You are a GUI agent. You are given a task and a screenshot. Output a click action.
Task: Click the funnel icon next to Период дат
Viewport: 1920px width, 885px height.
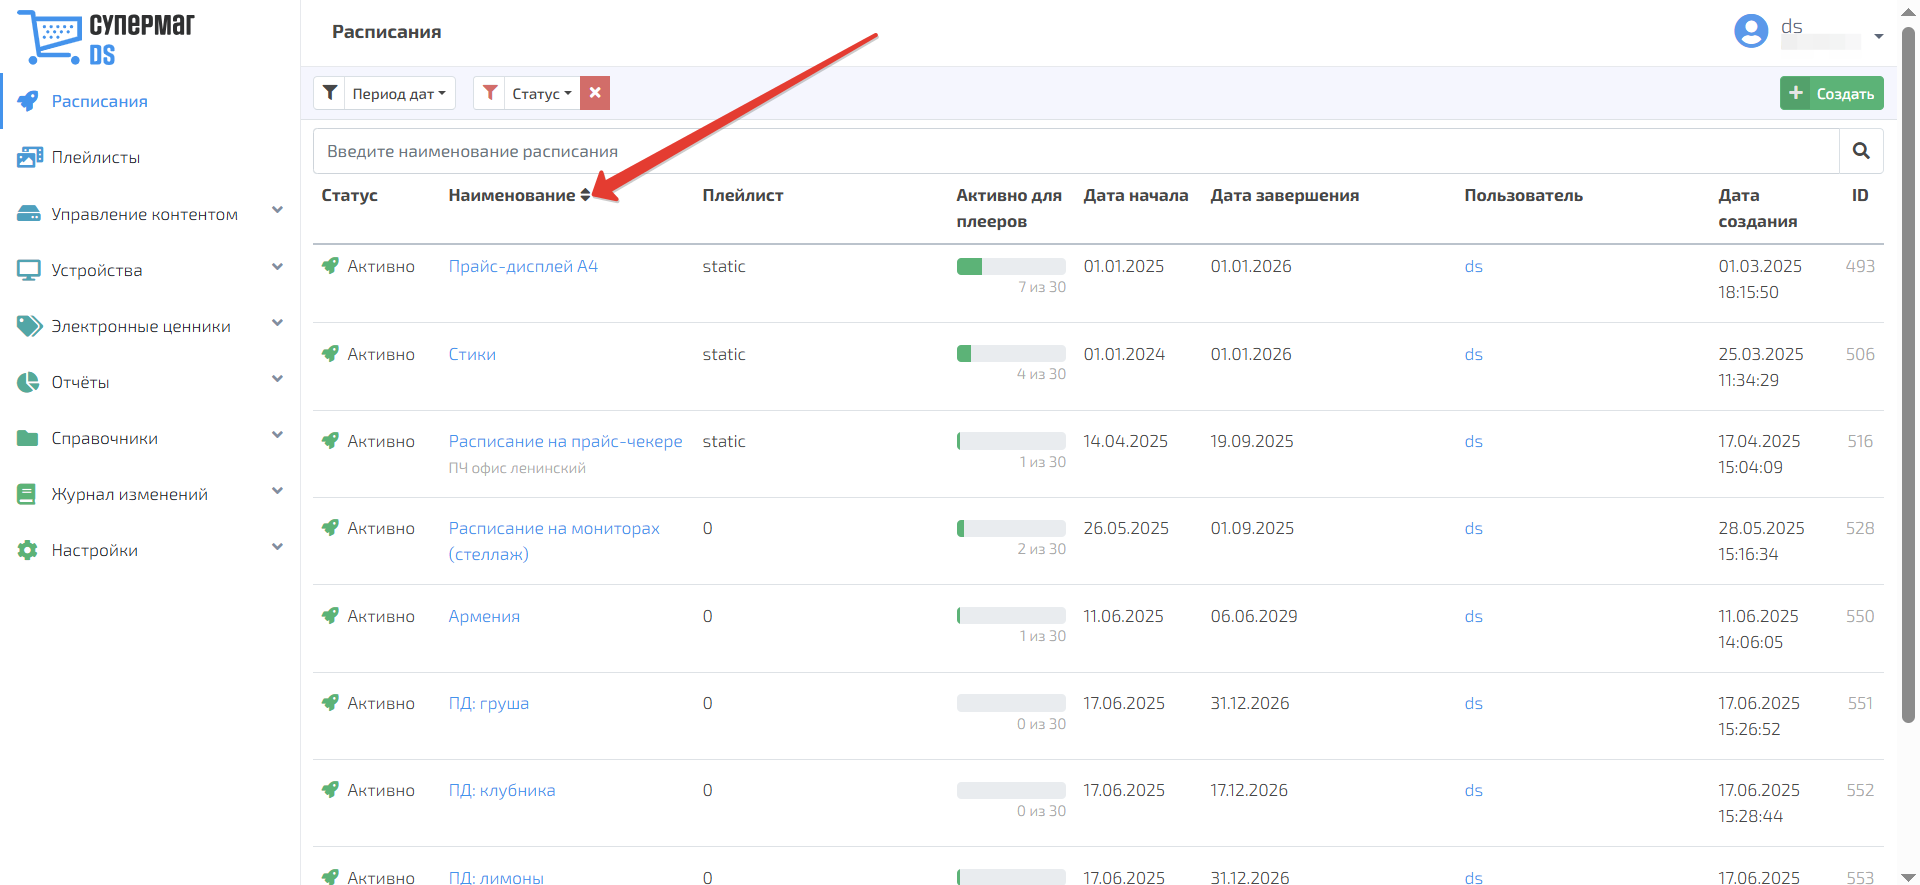click(330, 93)
